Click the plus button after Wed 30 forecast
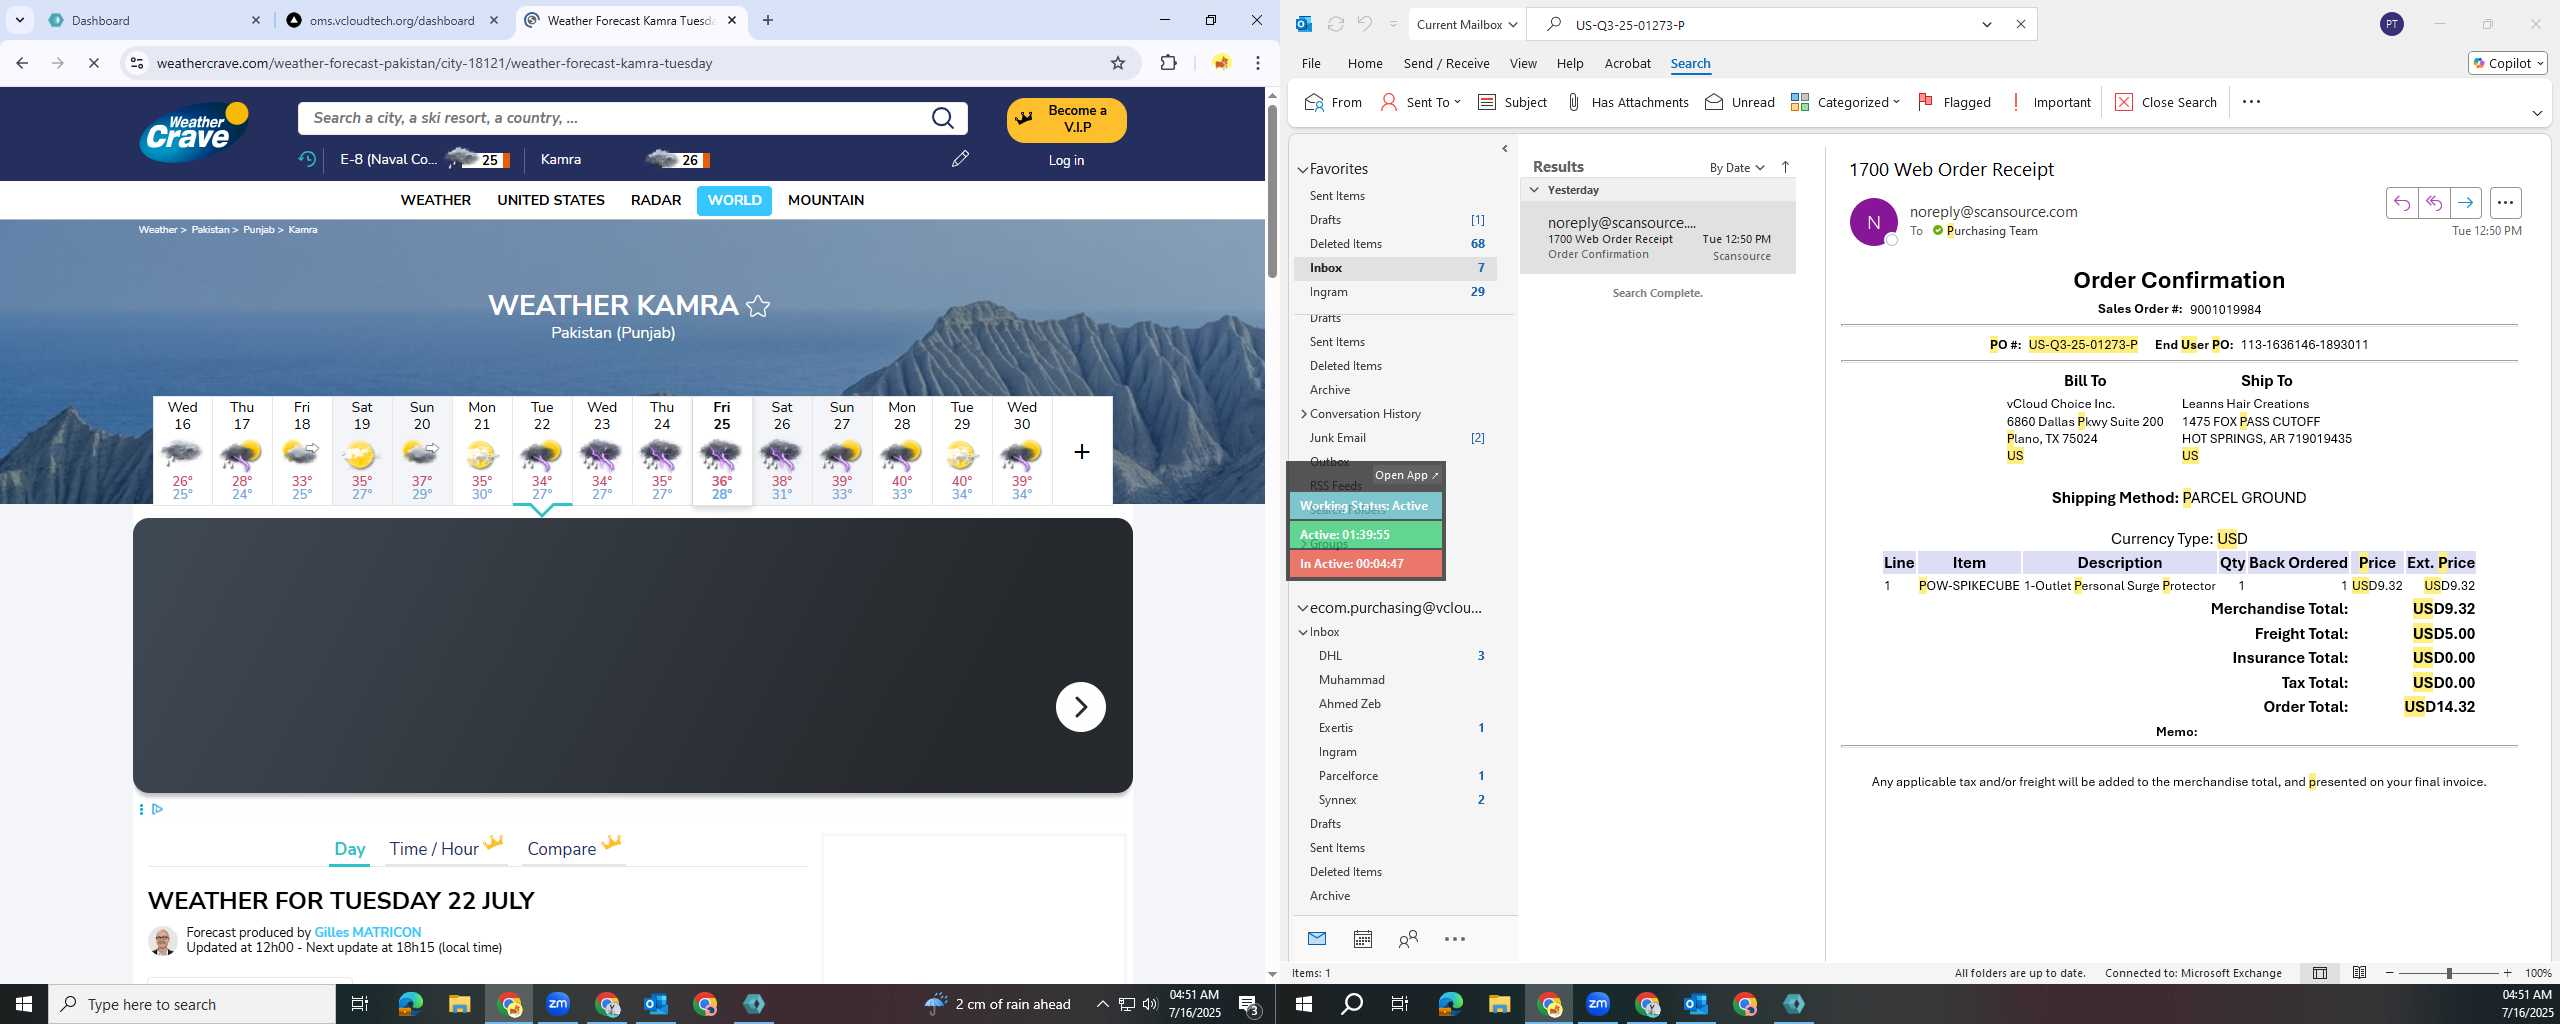 click(1082, 452)
